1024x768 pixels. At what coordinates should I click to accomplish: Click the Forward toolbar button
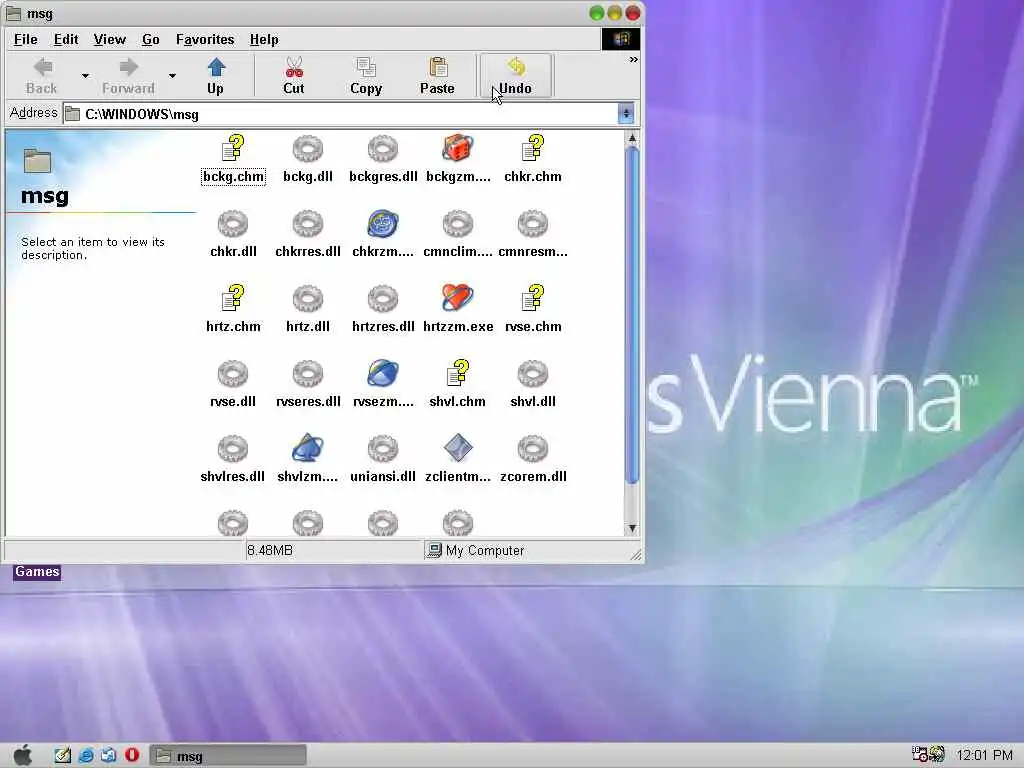[x=128, y=76]
